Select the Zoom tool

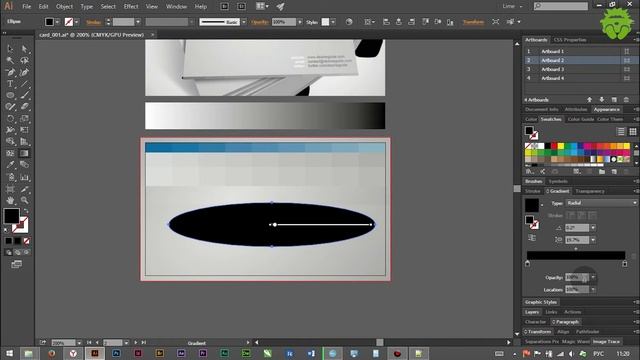pos(24,200)
